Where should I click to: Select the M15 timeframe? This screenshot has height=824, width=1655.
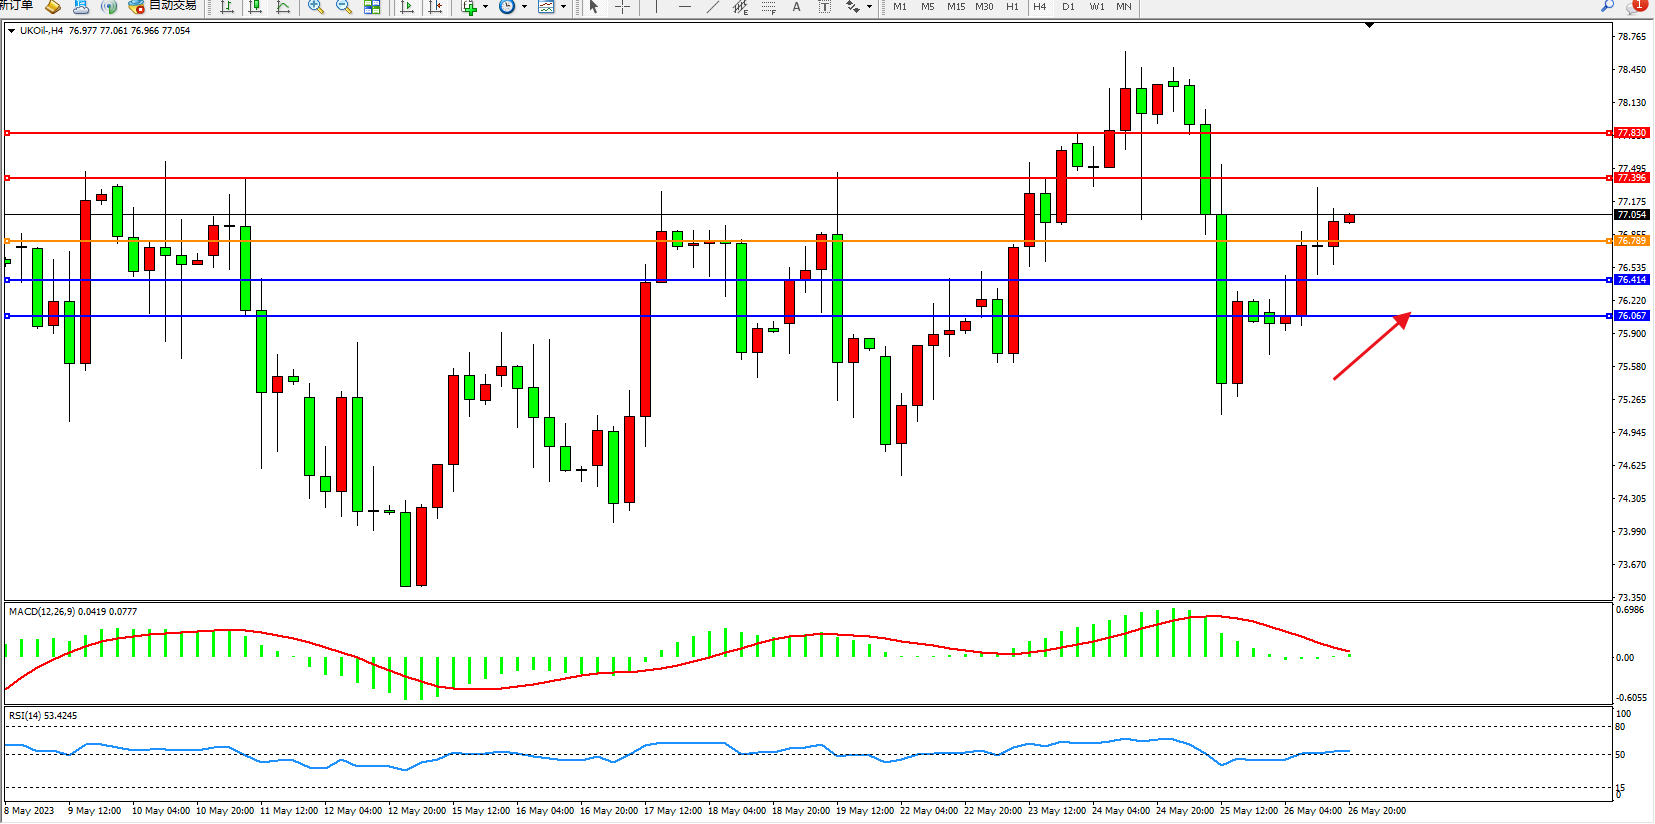click(956, 7)
